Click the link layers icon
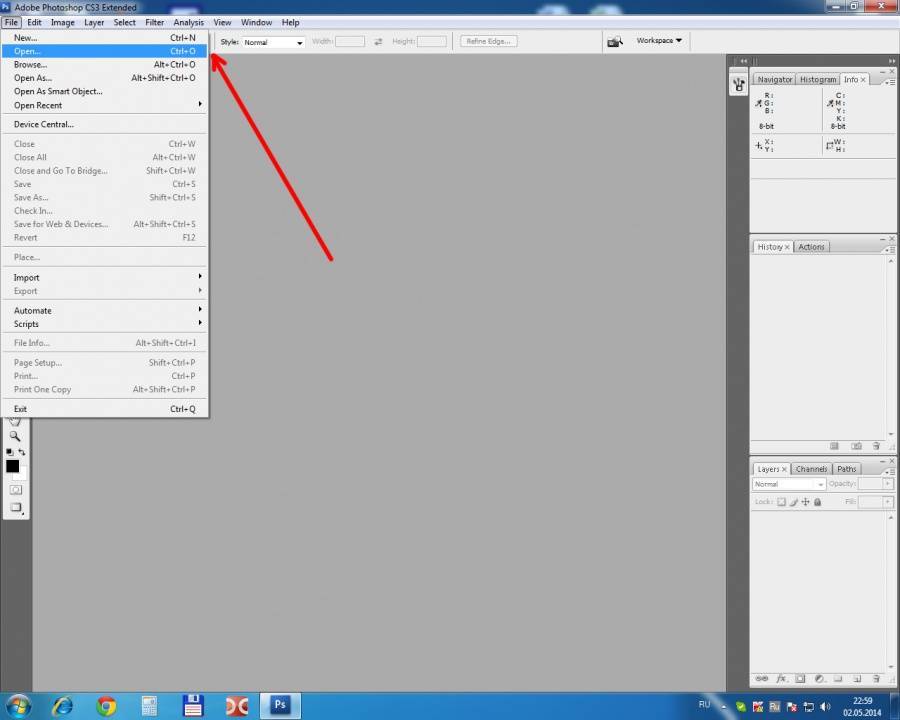The height and width of the screenshot is (720, 900). coord(762,678)
